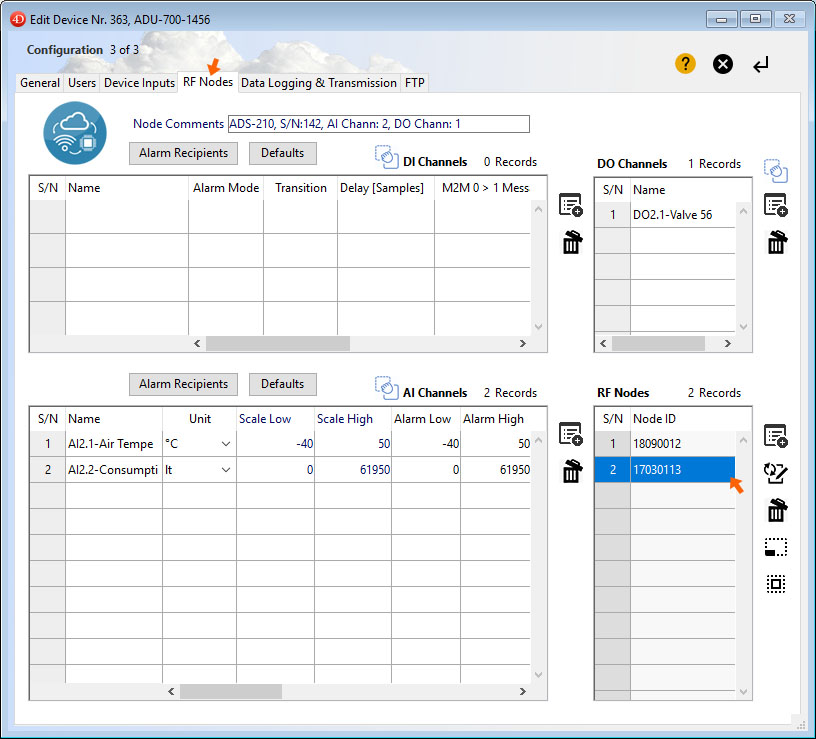Image resolution: width=816 pixels, height=739 pixels.
Task: Click down arrow of RF Nodes vertical scrollbar
Action: coord(743,692)
